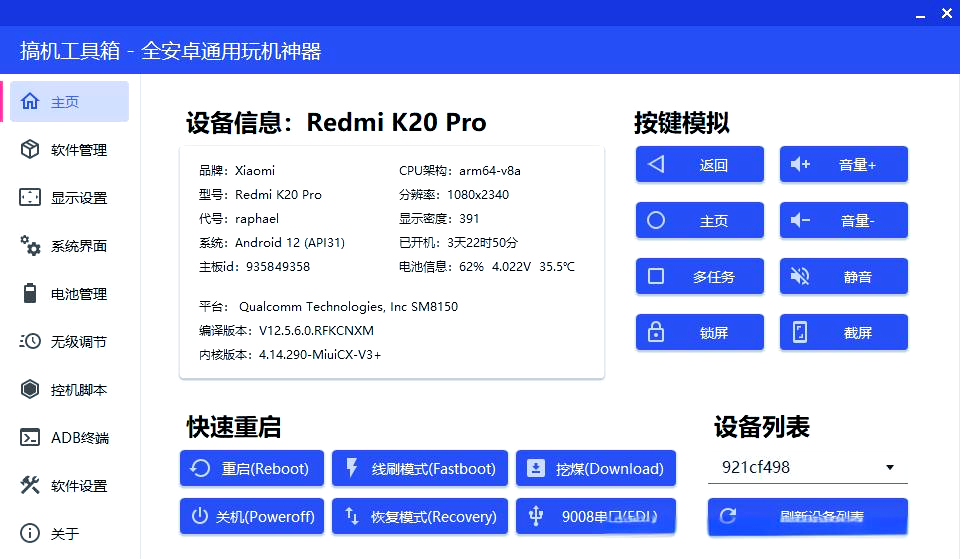This screenshot has height=559, width=960.
Task: Take a screenshot with 截屏
Action: tap(844, 332)
